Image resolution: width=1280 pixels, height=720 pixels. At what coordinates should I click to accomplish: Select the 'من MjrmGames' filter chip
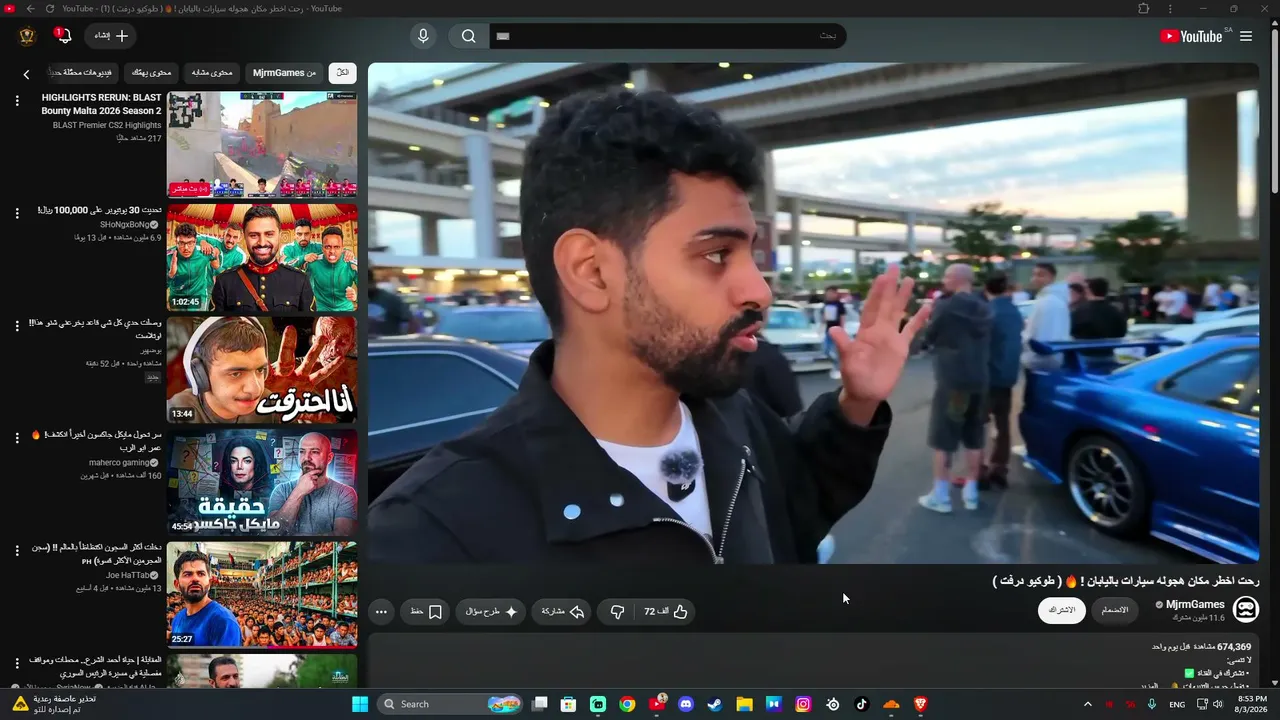284,73
